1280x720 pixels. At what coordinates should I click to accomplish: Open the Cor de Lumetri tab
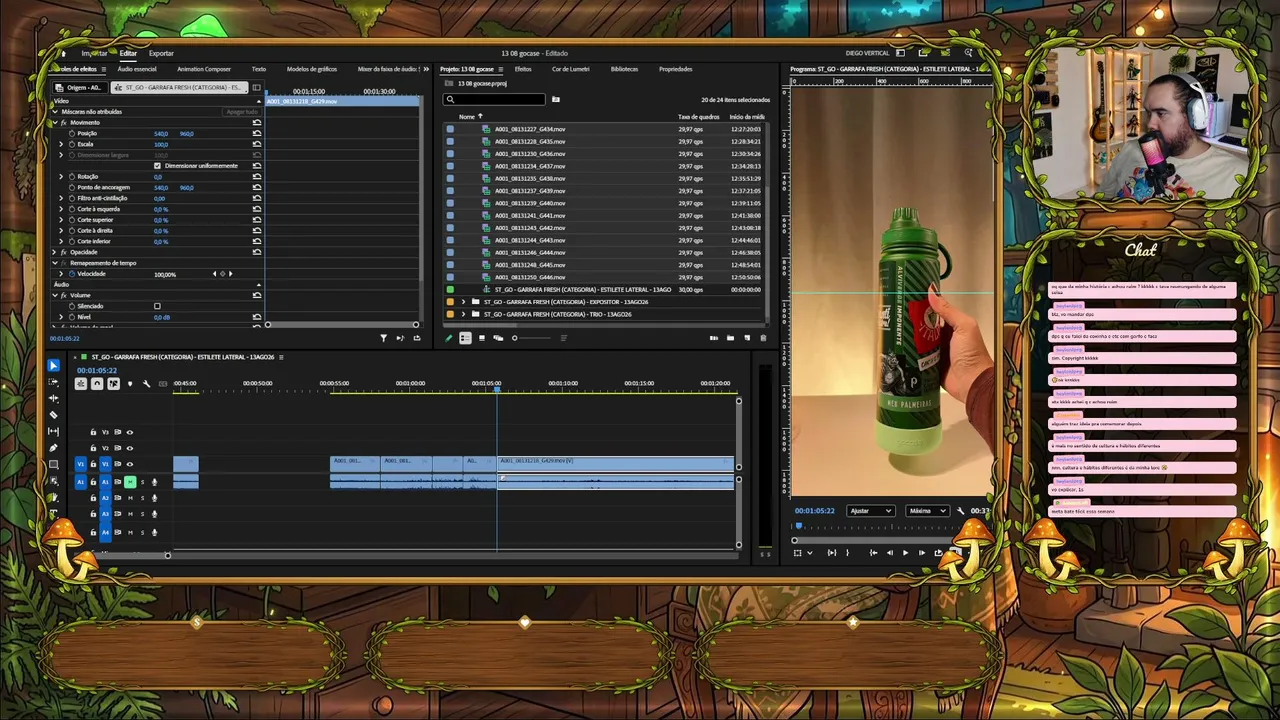(x=571, y=69)
